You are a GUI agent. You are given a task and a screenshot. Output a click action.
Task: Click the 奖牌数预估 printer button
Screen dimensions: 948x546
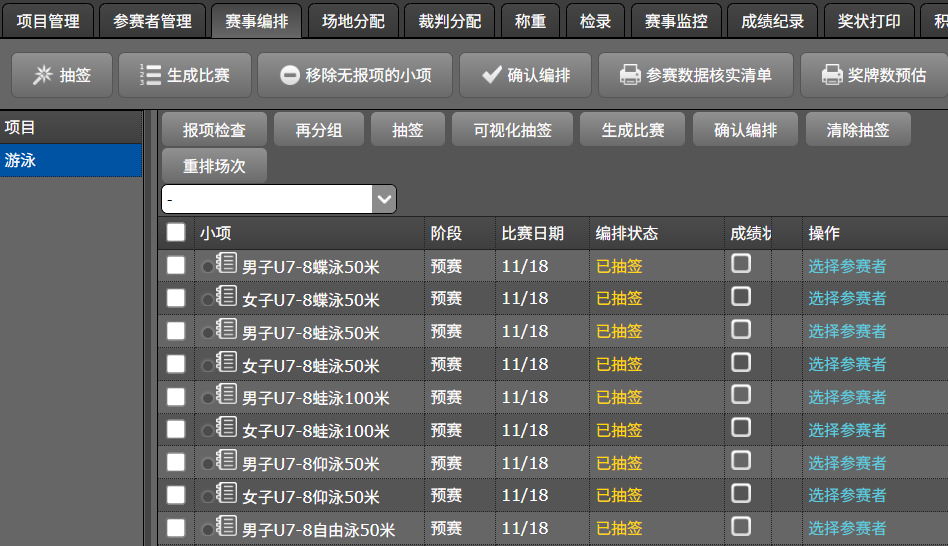pos(873,75)
